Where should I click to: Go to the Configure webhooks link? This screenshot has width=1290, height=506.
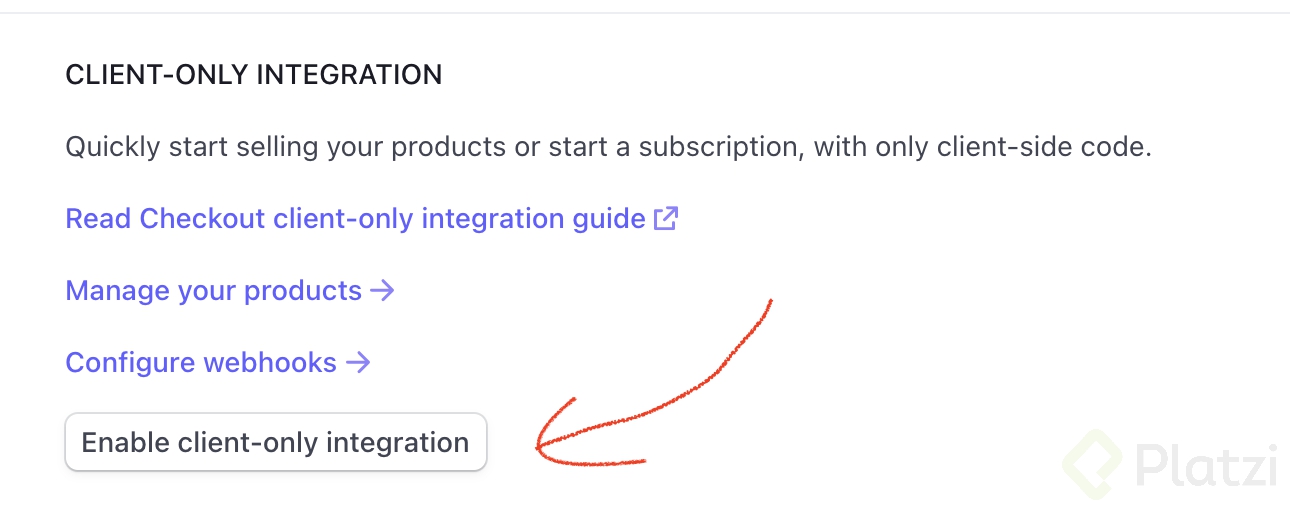(201, 362)
